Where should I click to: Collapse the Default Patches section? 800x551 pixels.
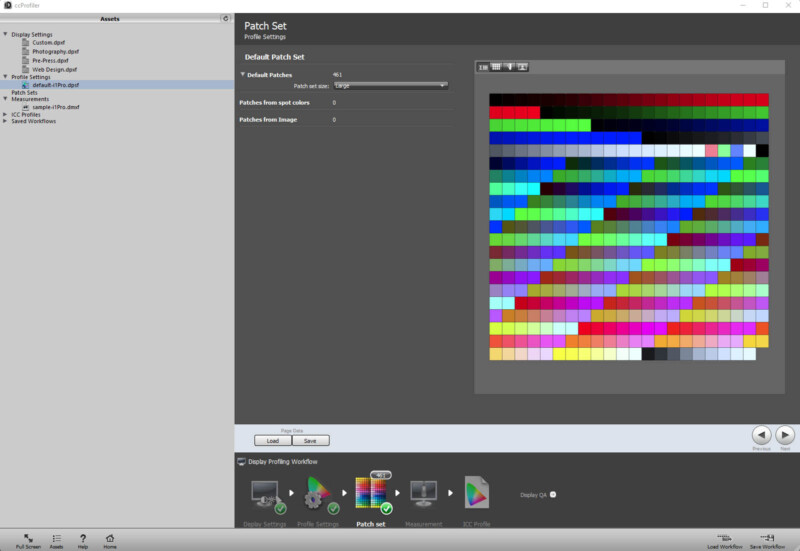(243, 75)
